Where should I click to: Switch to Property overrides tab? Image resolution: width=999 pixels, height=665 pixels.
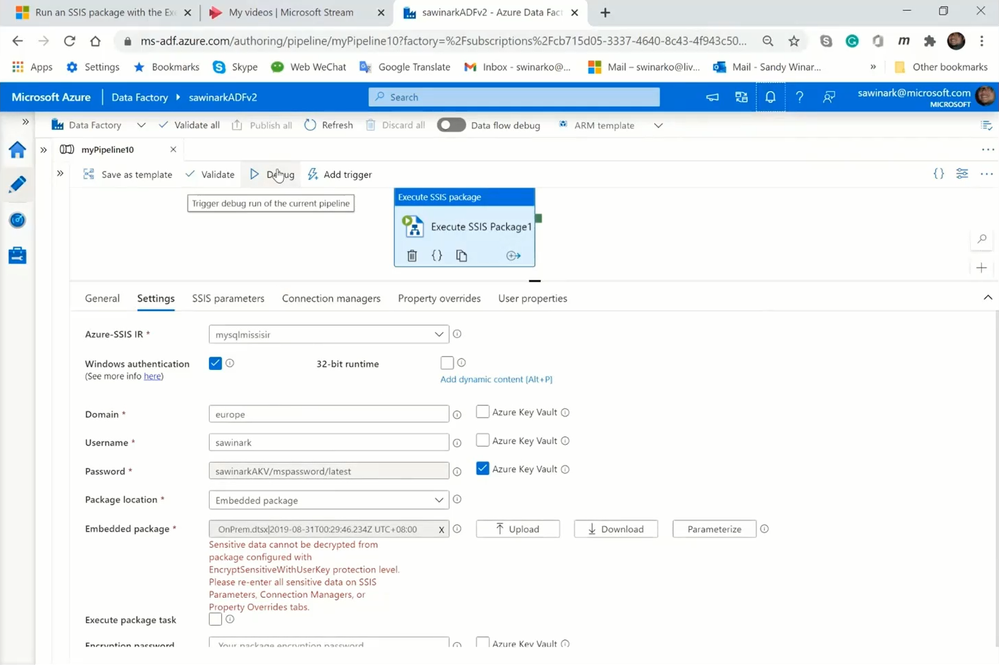pyautogui.click(x=439, y=298)
